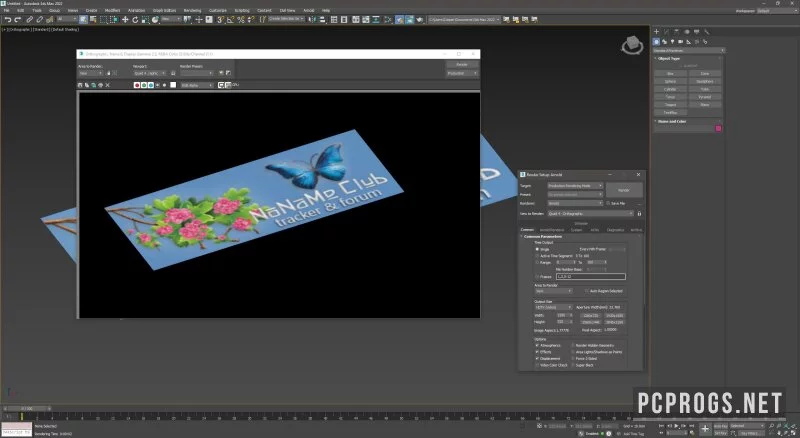Open the Output Size HDTV dropdown
The width and height of the screenshot is (800, 438).
(554, 307)
